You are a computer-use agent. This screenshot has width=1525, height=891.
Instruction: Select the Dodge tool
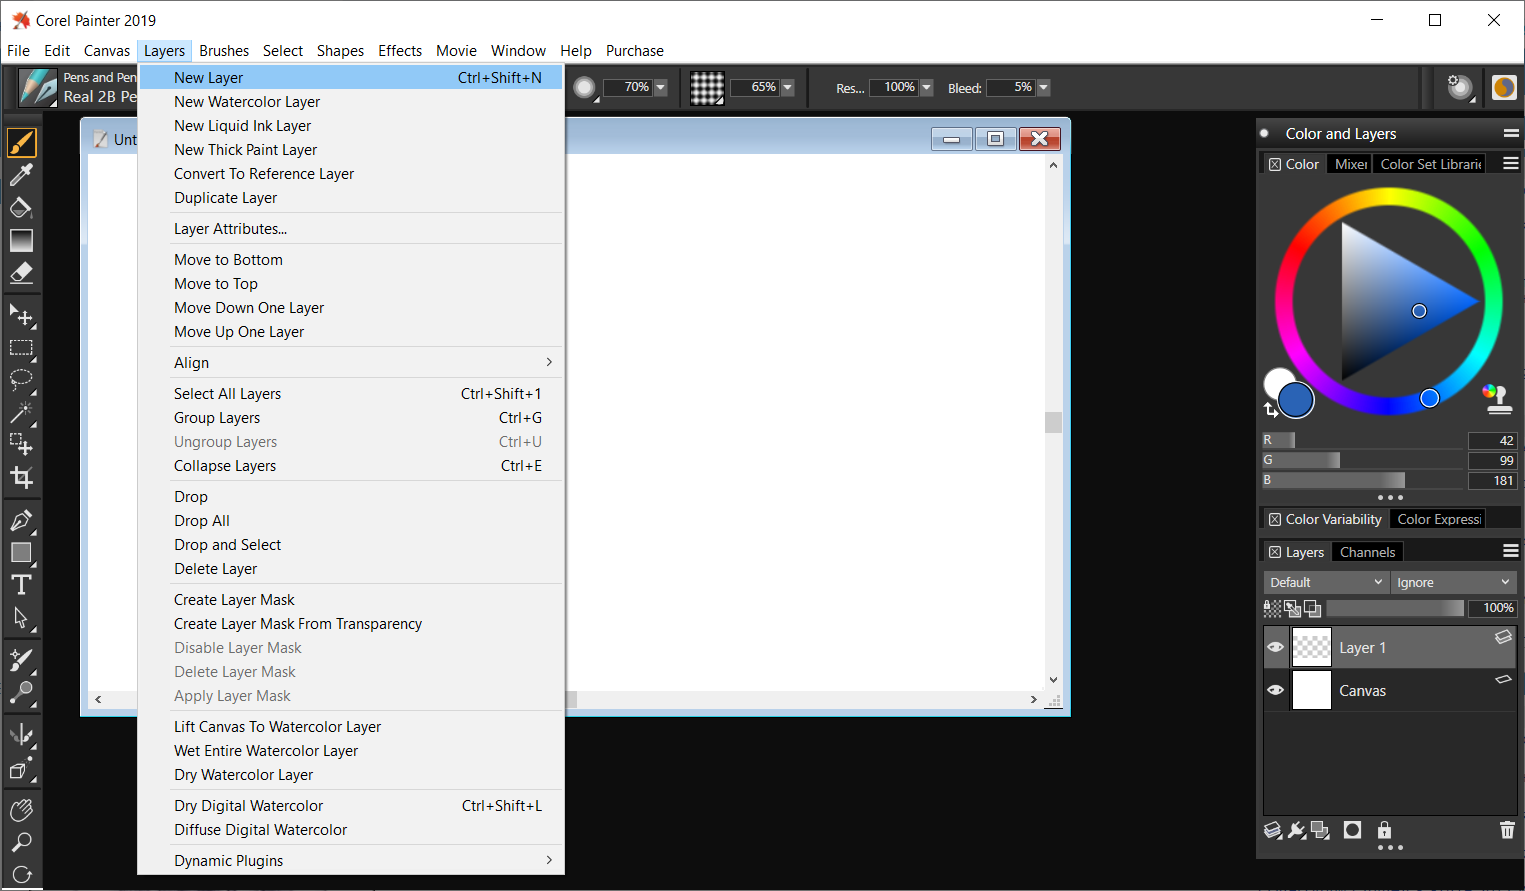21,692
